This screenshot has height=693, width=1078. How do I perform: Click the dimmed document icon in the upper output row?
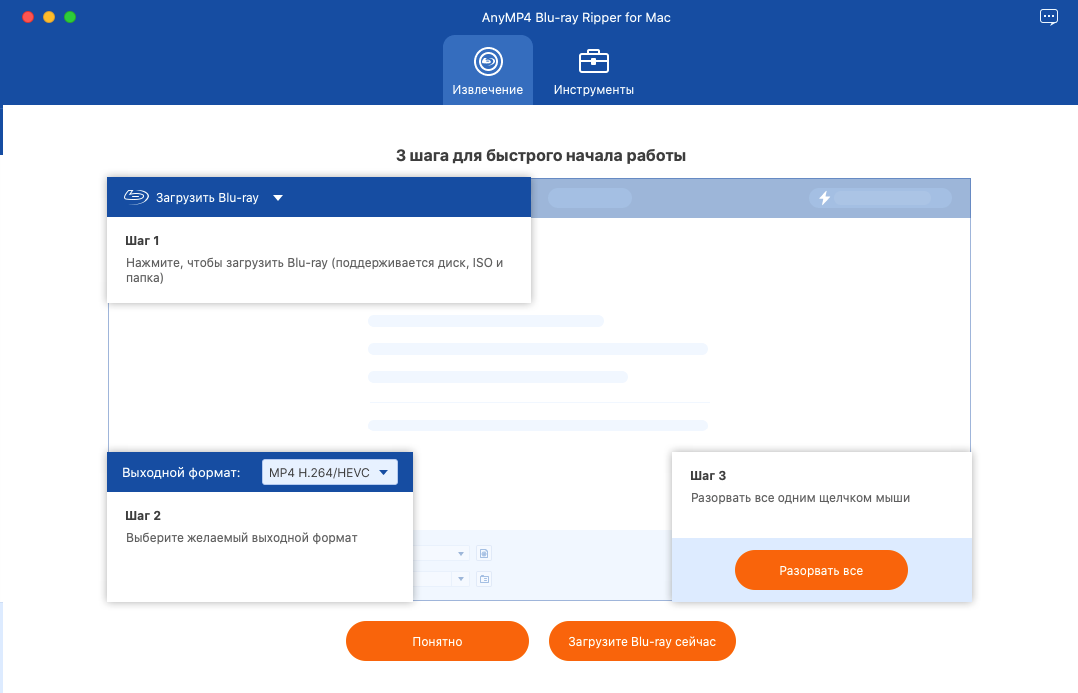[x=484, y=553]
